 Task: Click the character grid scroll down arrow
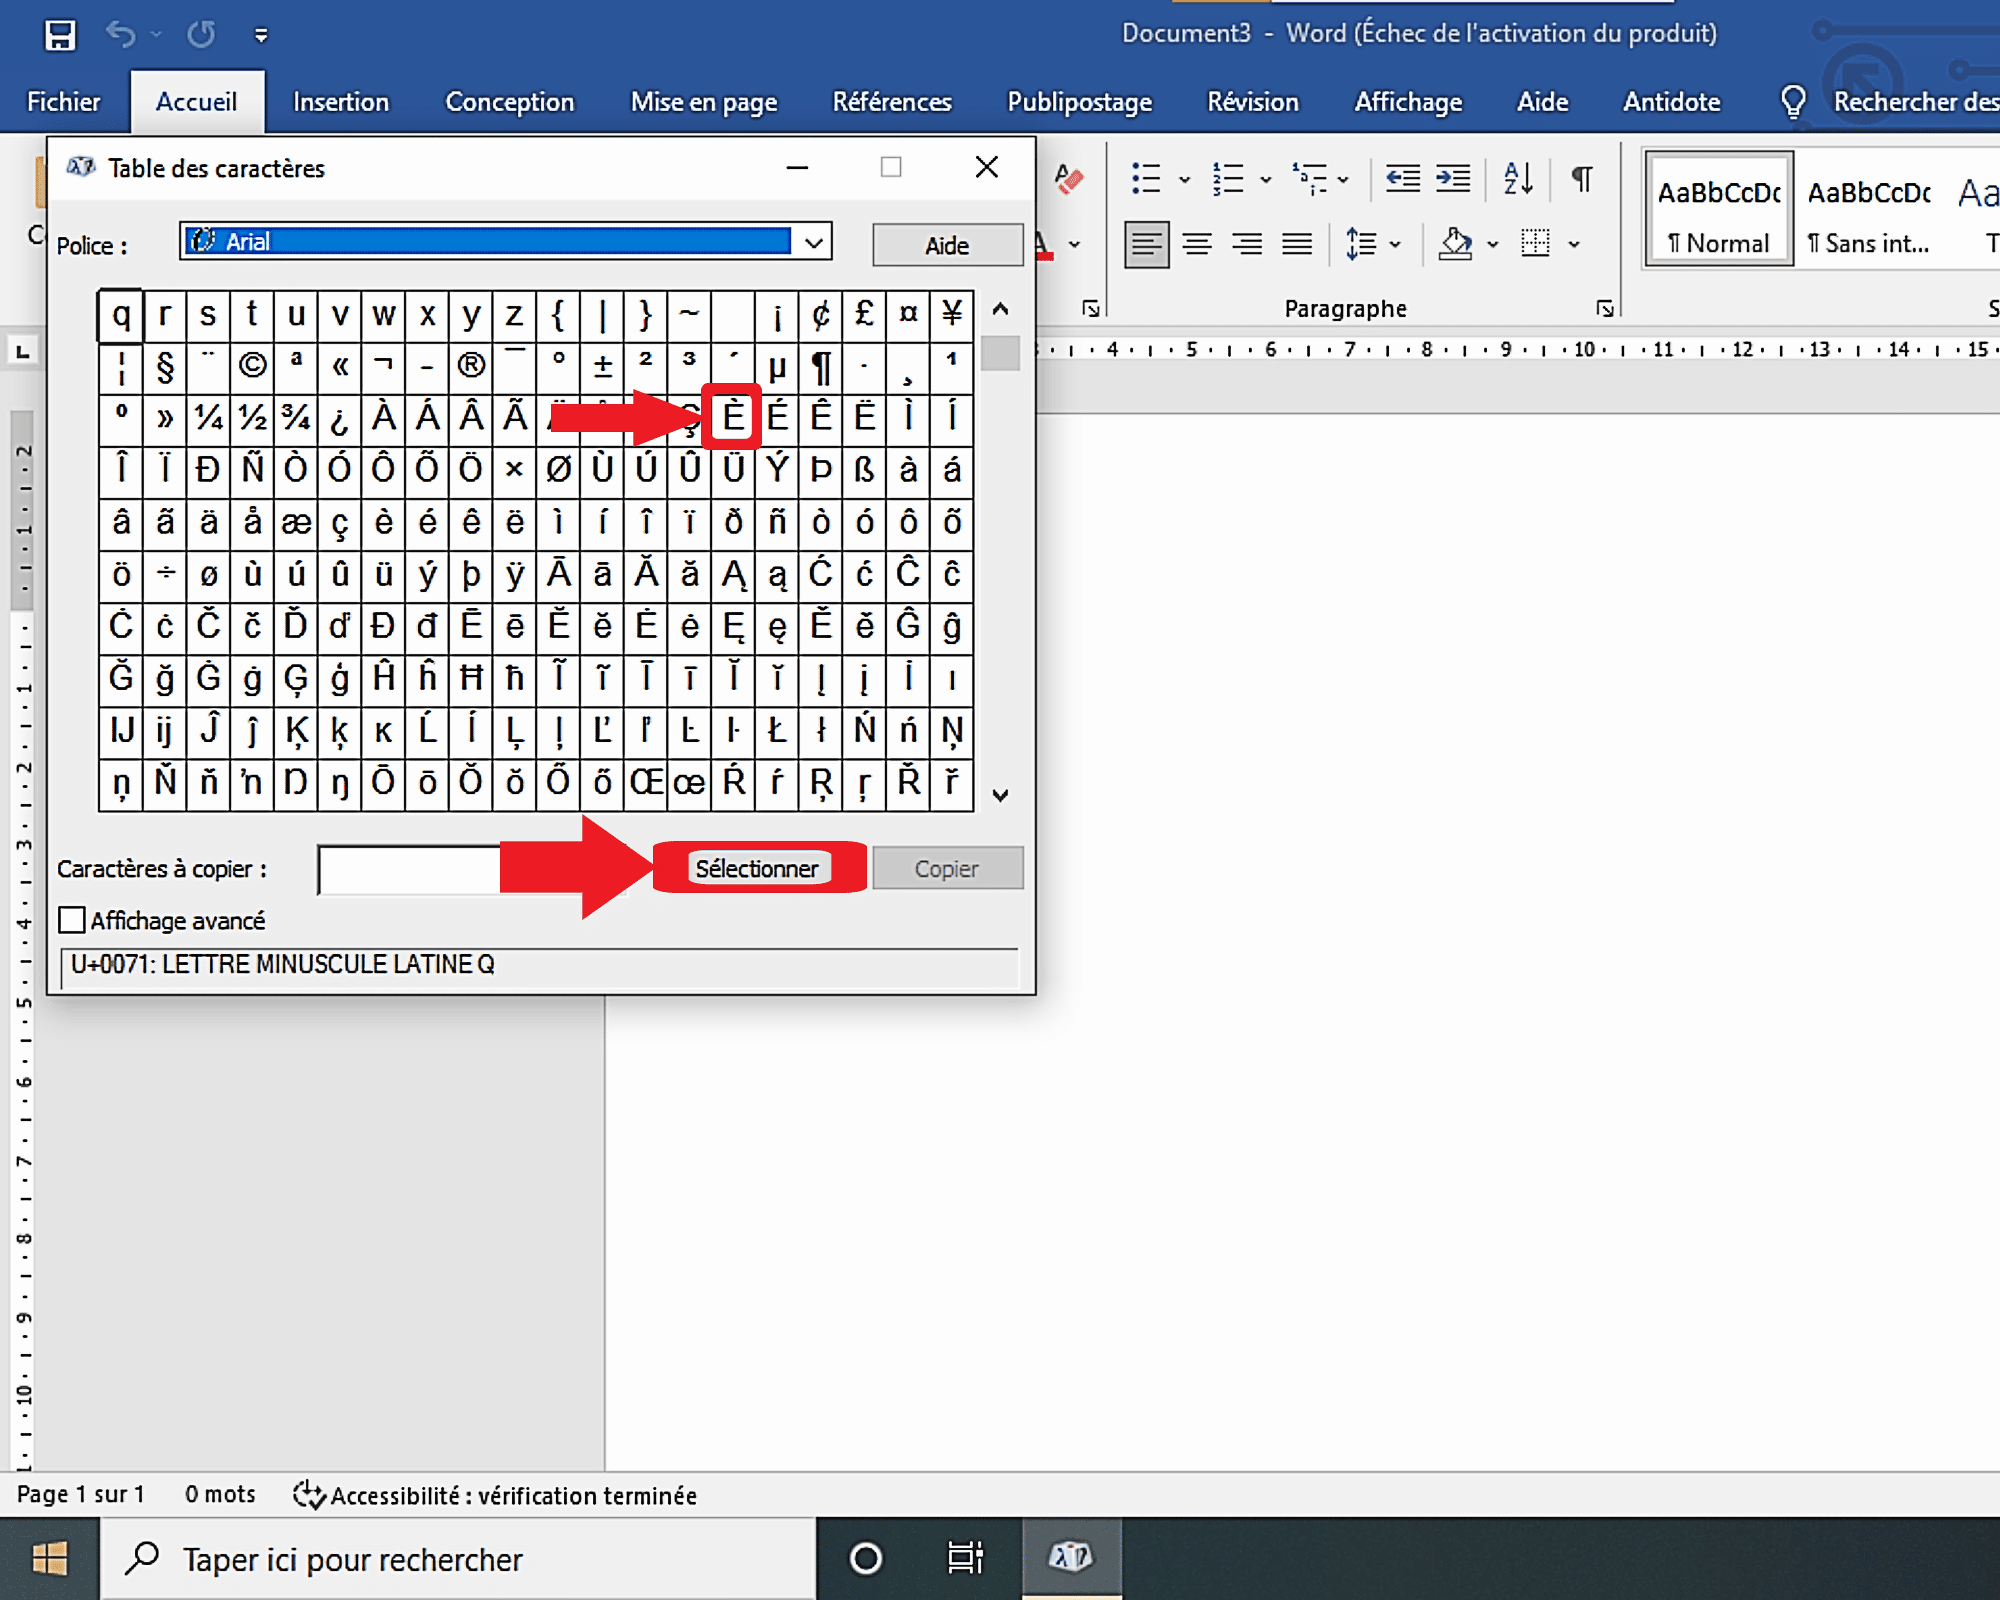click(x=1000, y=795)
